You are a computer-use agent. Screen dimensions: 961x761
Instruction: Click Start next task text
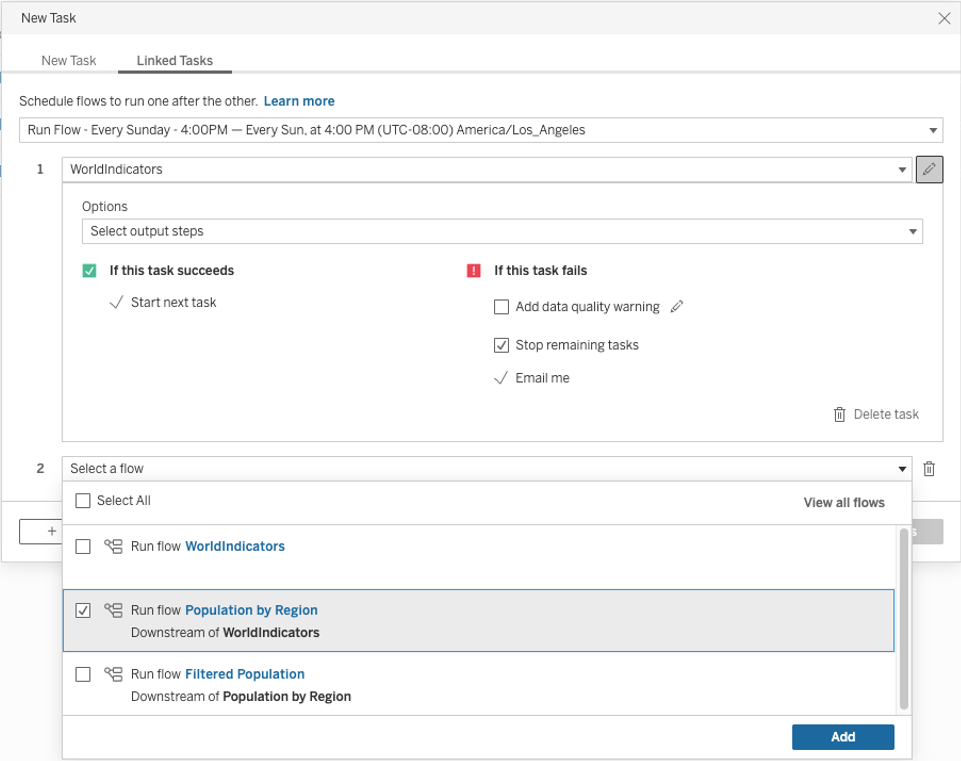pyautogui.click(x=173, y=302)
